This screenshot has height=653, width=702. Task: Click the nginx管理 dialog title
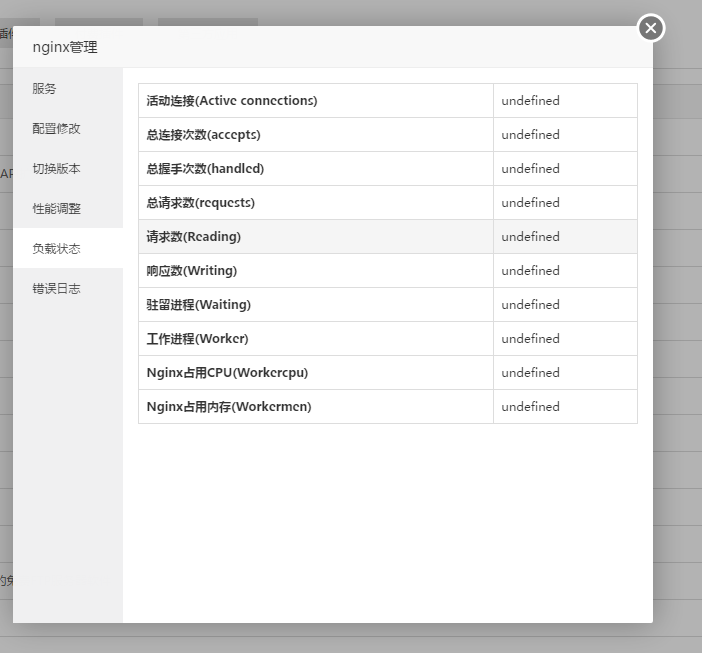(x=65, y=47)
